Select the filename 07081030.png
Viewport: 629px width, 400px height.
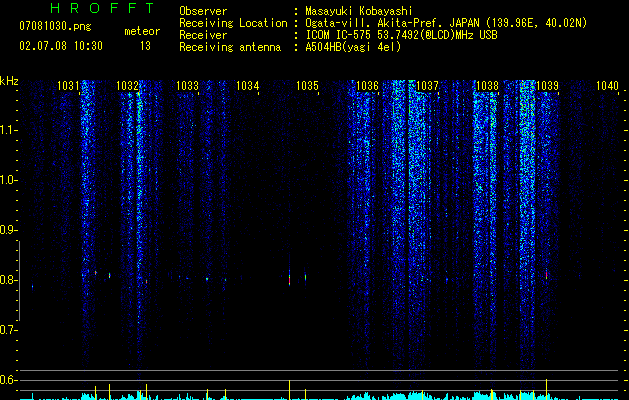(55, 27)
